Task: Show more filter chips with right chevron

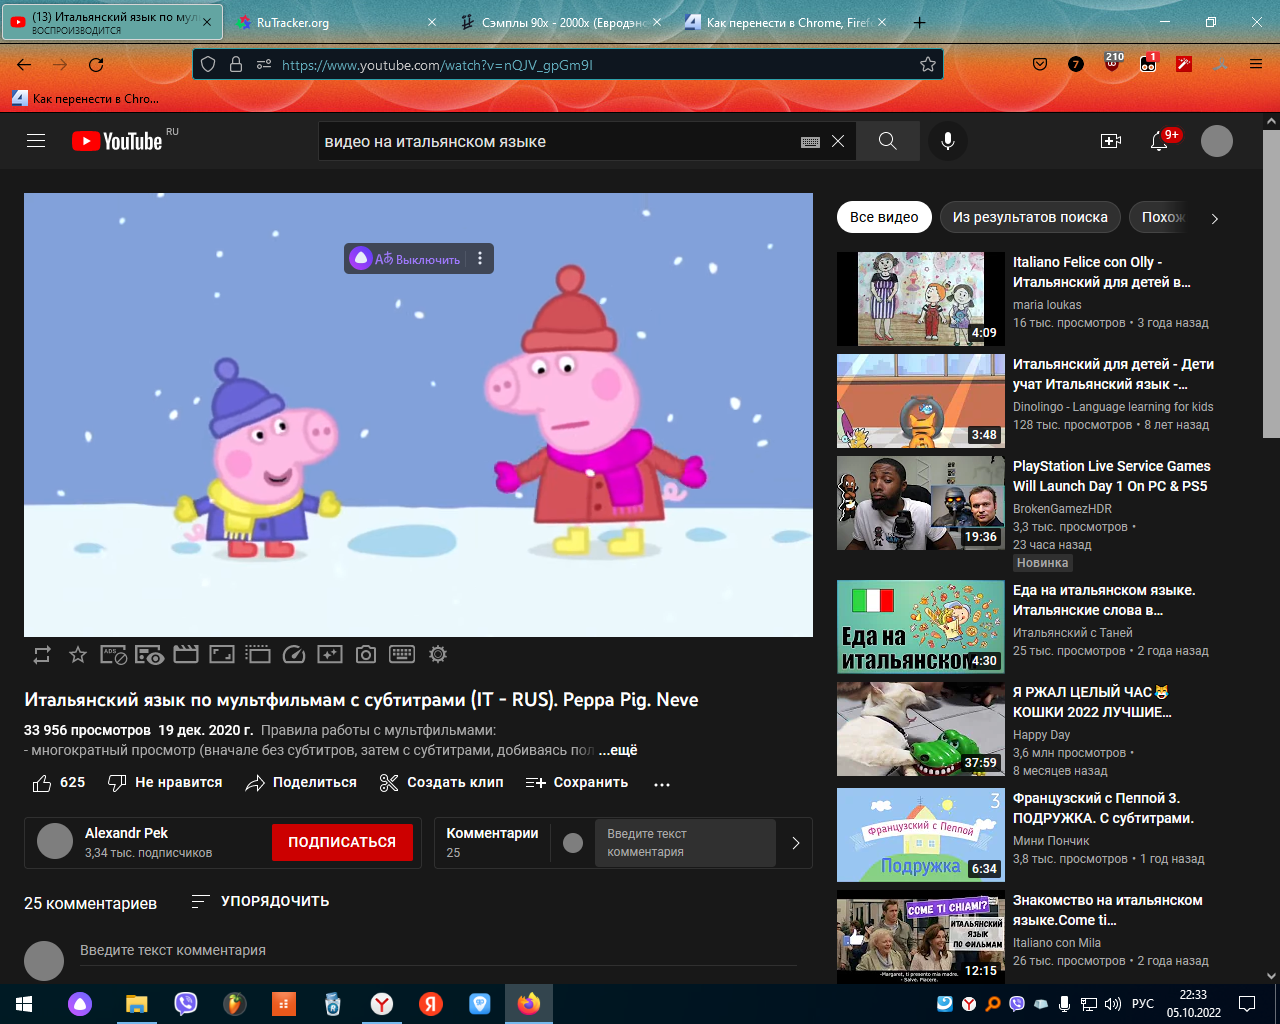Action: (1215, 218)
